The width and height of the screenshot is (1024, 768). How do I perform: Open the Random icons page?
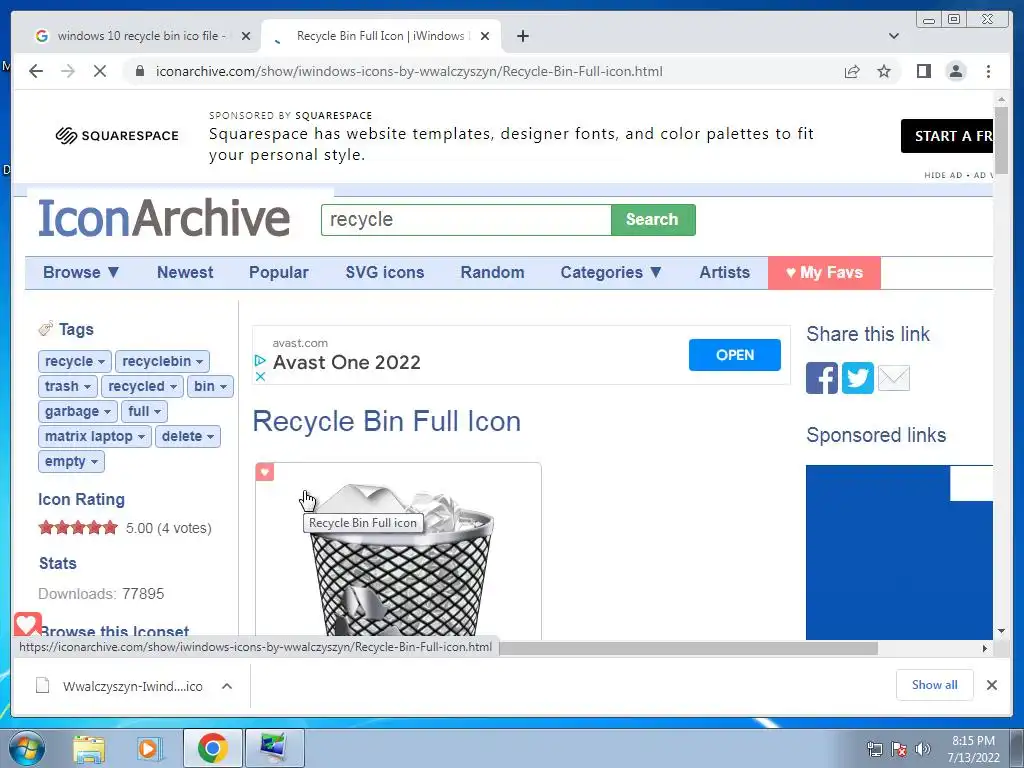492,272
